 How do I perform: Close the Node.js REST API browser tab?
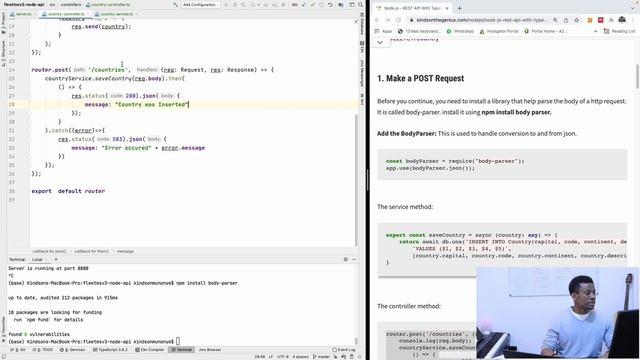pos(447,8)
